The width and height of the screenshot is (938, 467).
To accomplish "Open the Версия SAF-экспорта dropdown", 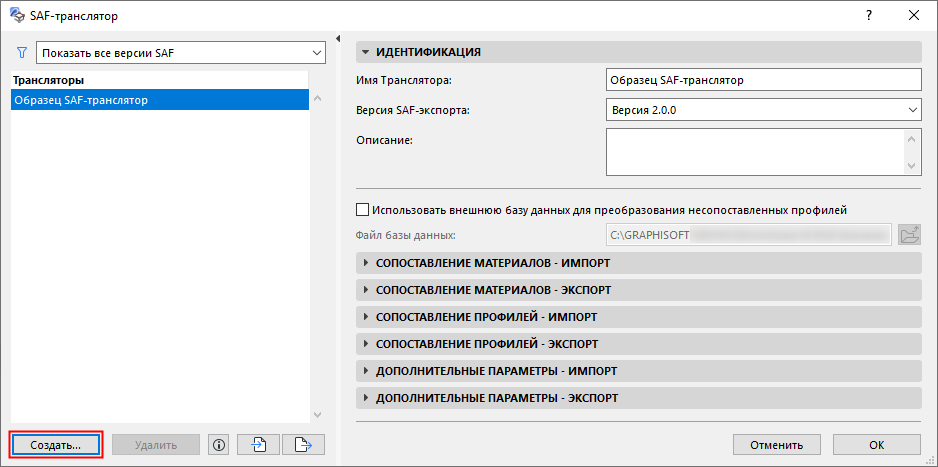I will pos(763,109).
